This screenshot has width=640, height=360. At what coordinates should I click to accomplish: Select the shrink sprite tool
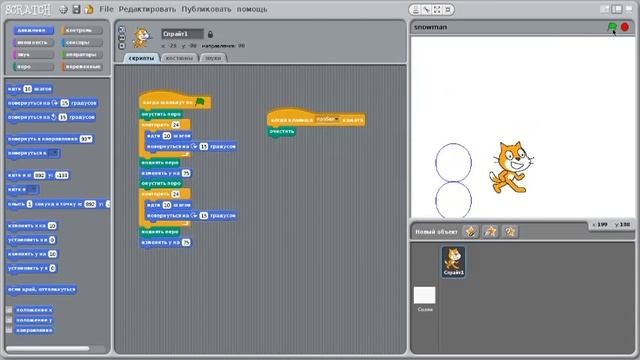[448, 10]
